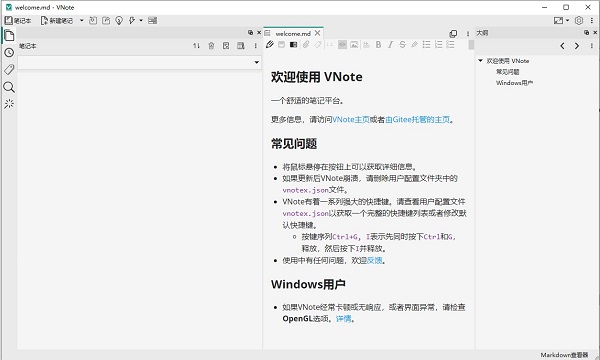This screenshot has width=600, height=360.
Task: Click the highlighter mark icon
Action: click(x=414, y=45)
